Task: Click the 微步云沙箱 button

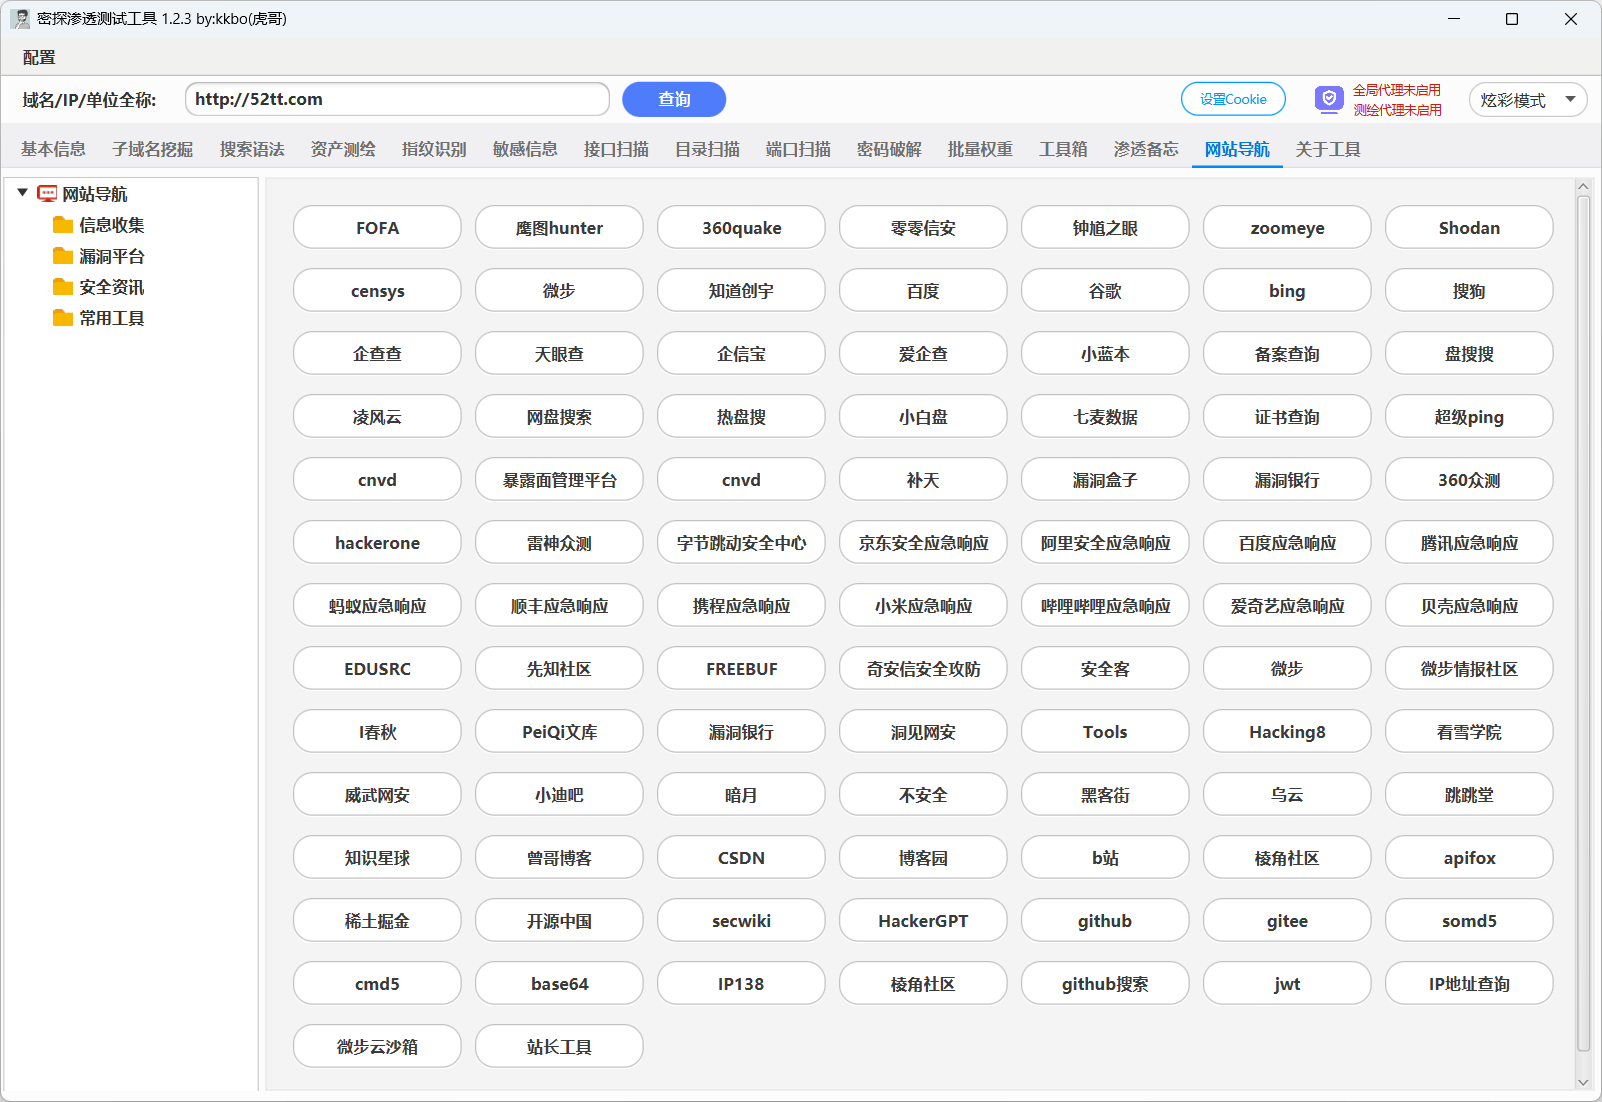Action: click(x=377, y=1046)
